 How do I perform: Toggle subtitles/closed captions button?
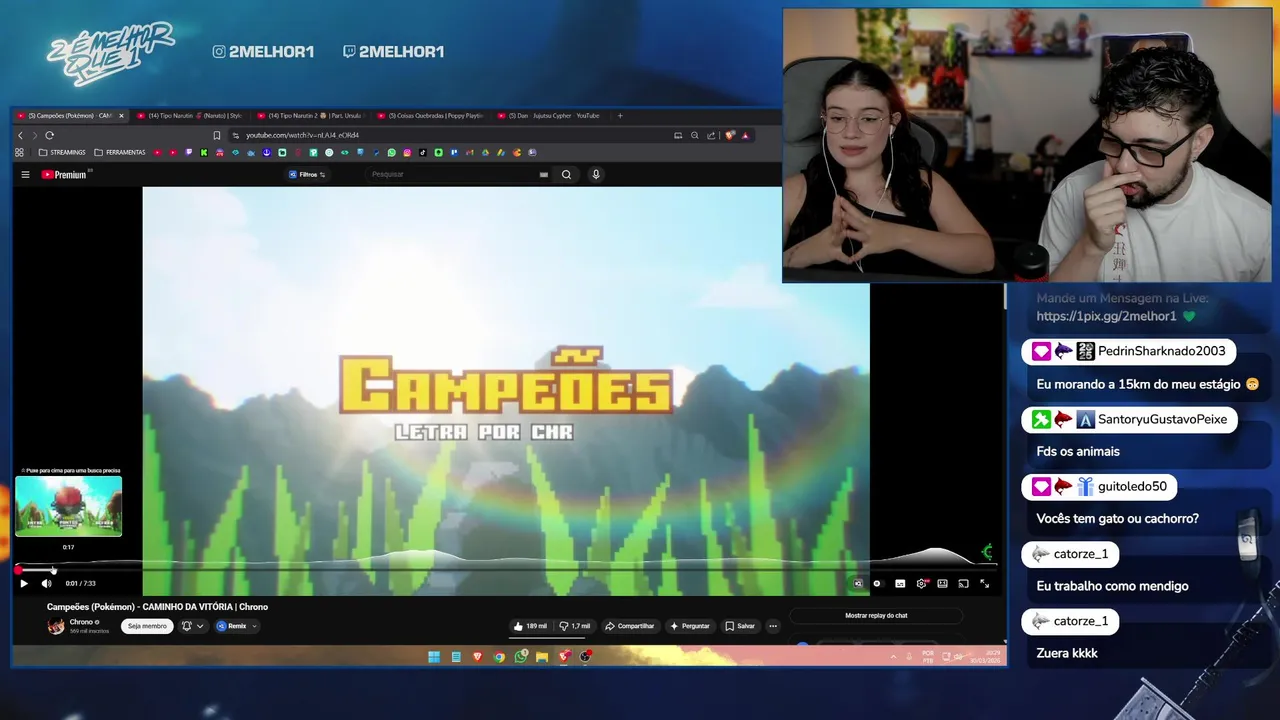point(900,583)
